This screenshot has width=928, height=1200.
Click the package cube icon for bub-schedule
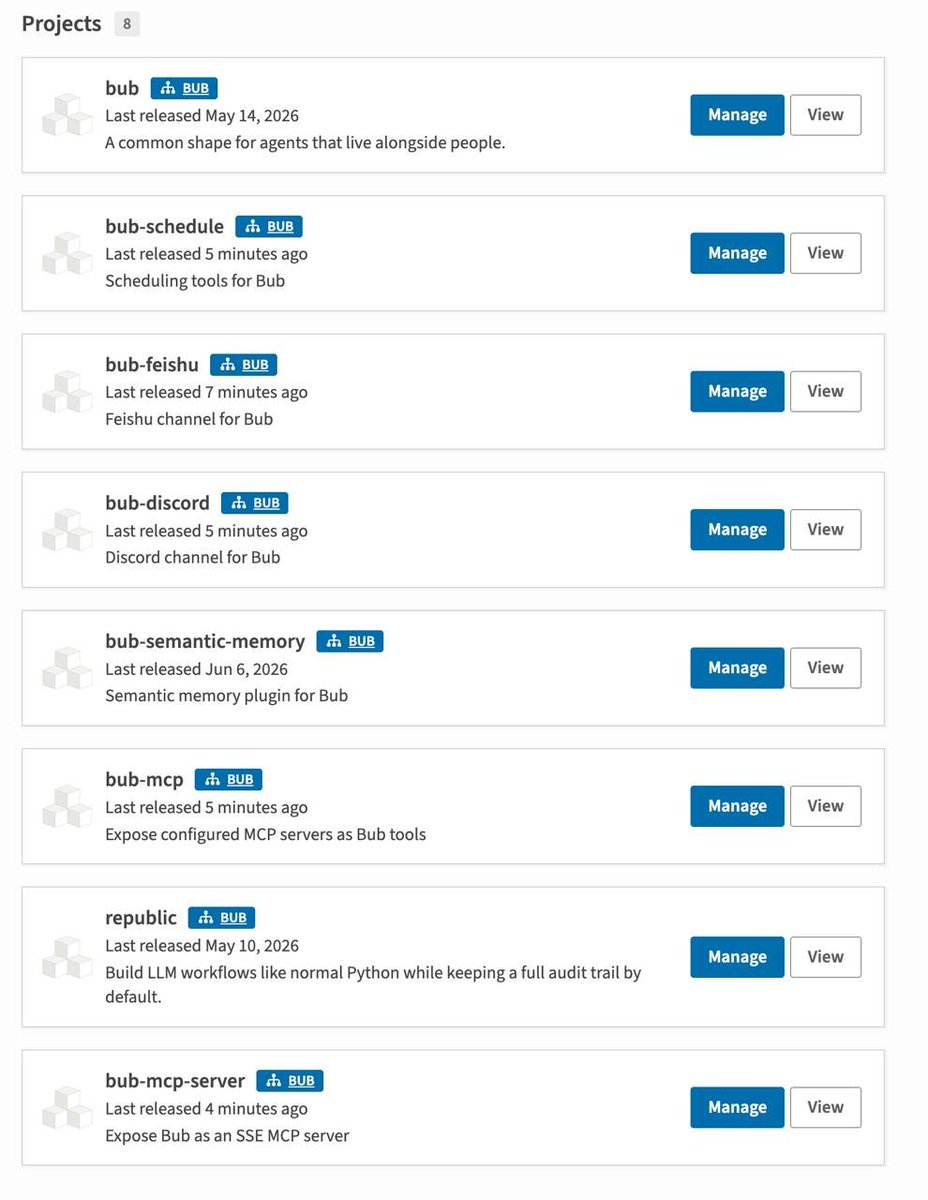pyautogui.click(x=67, y=253)
